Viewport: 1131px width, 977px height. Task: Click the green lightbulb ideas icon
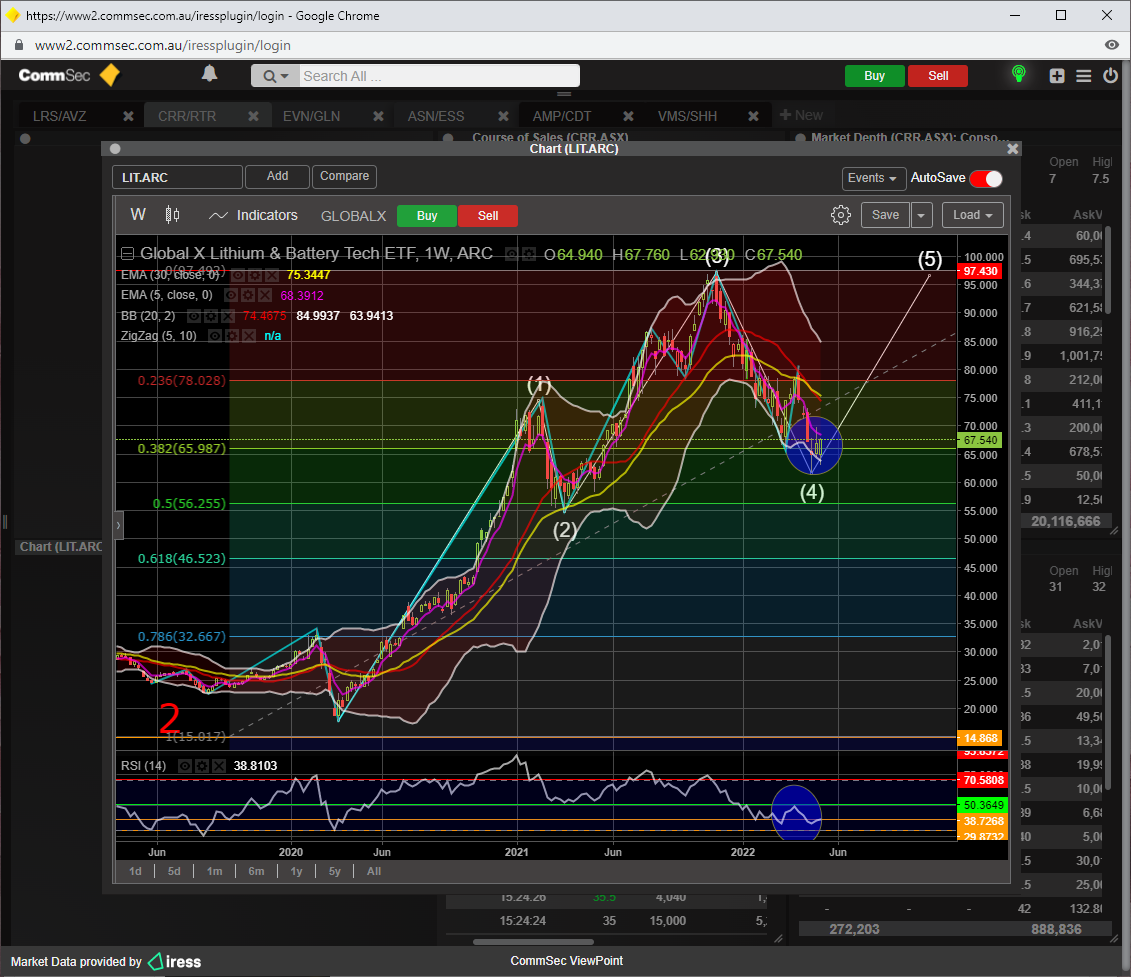point(1018,74)
